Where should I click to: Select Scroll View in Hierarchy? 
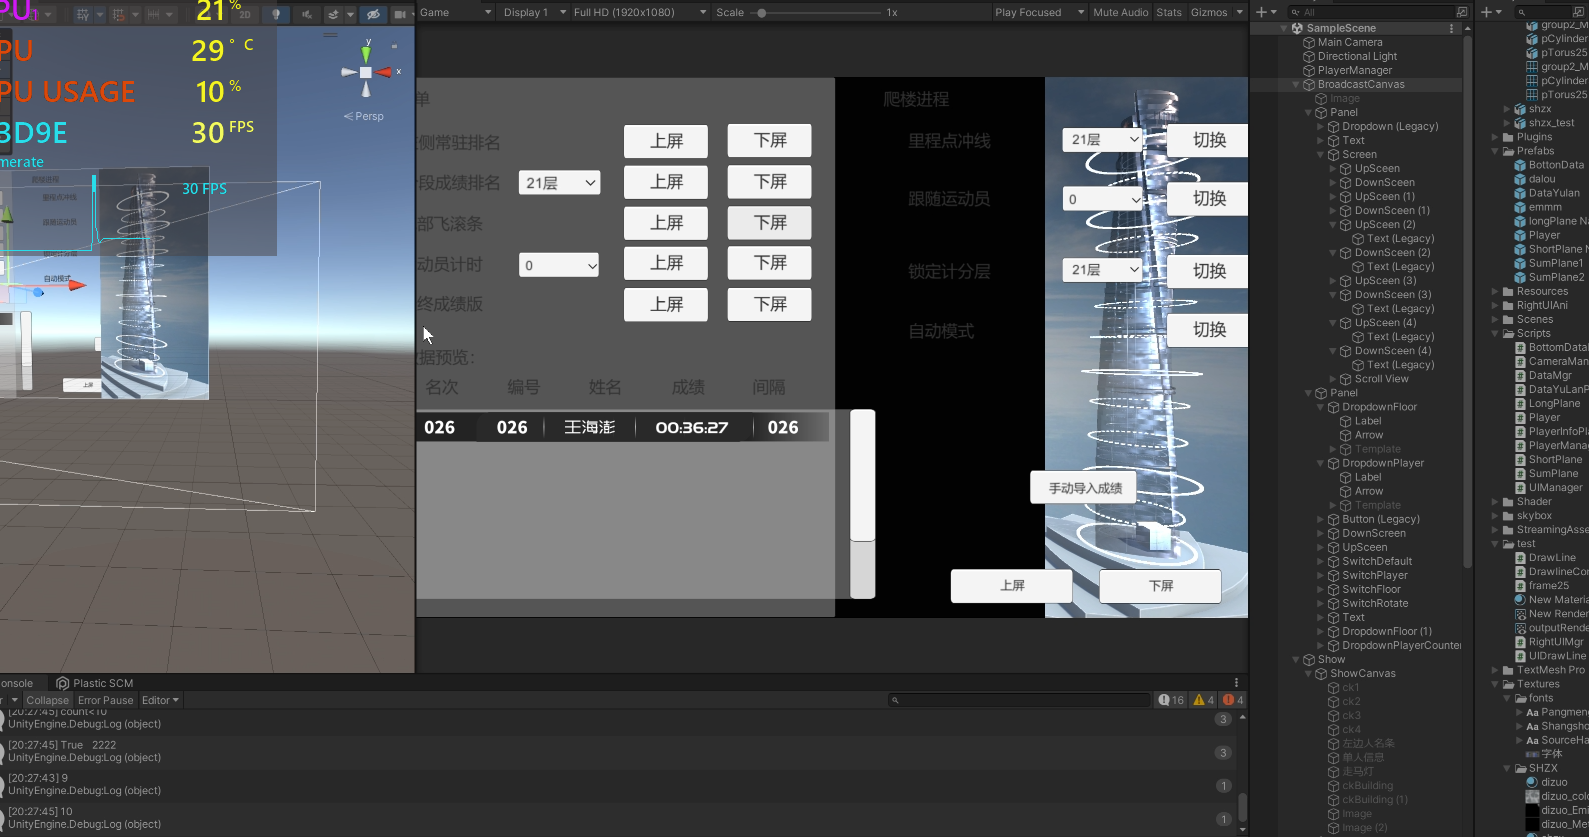(1381, 379)
